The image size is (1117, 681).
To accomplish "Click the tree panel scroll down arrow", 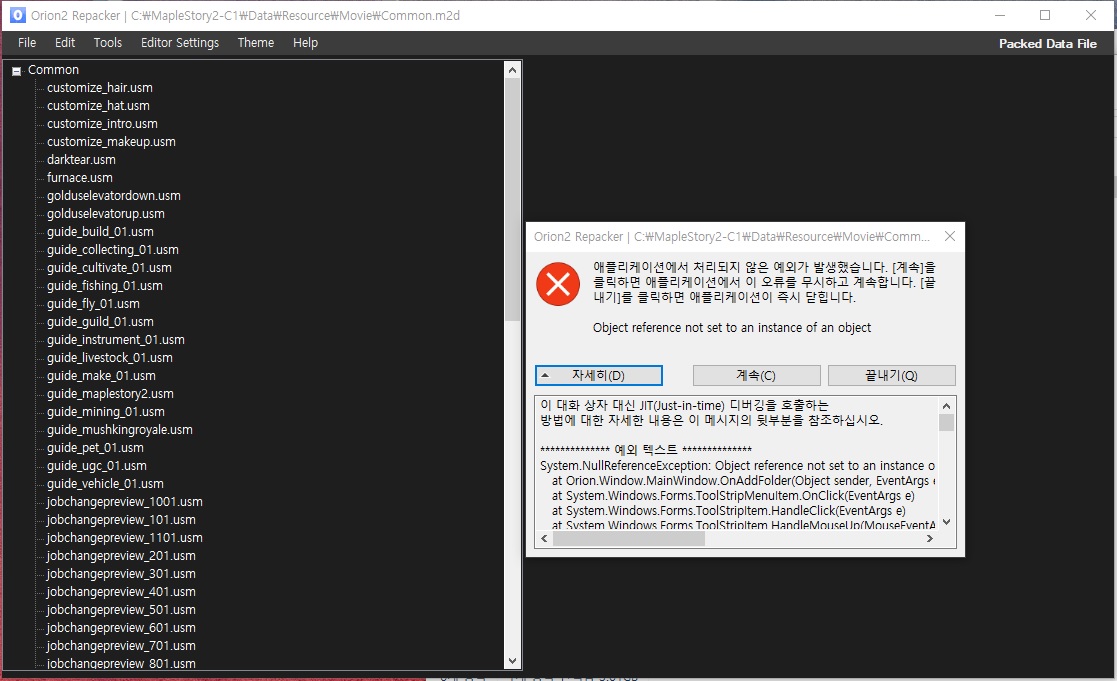I will point(512,660).
